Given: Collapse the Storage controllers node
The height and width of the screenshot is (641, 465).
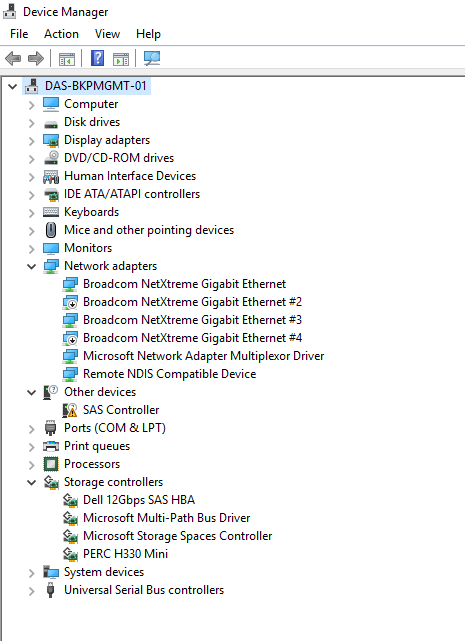Looking at the screenshot, I should click(x=31, y=482).
